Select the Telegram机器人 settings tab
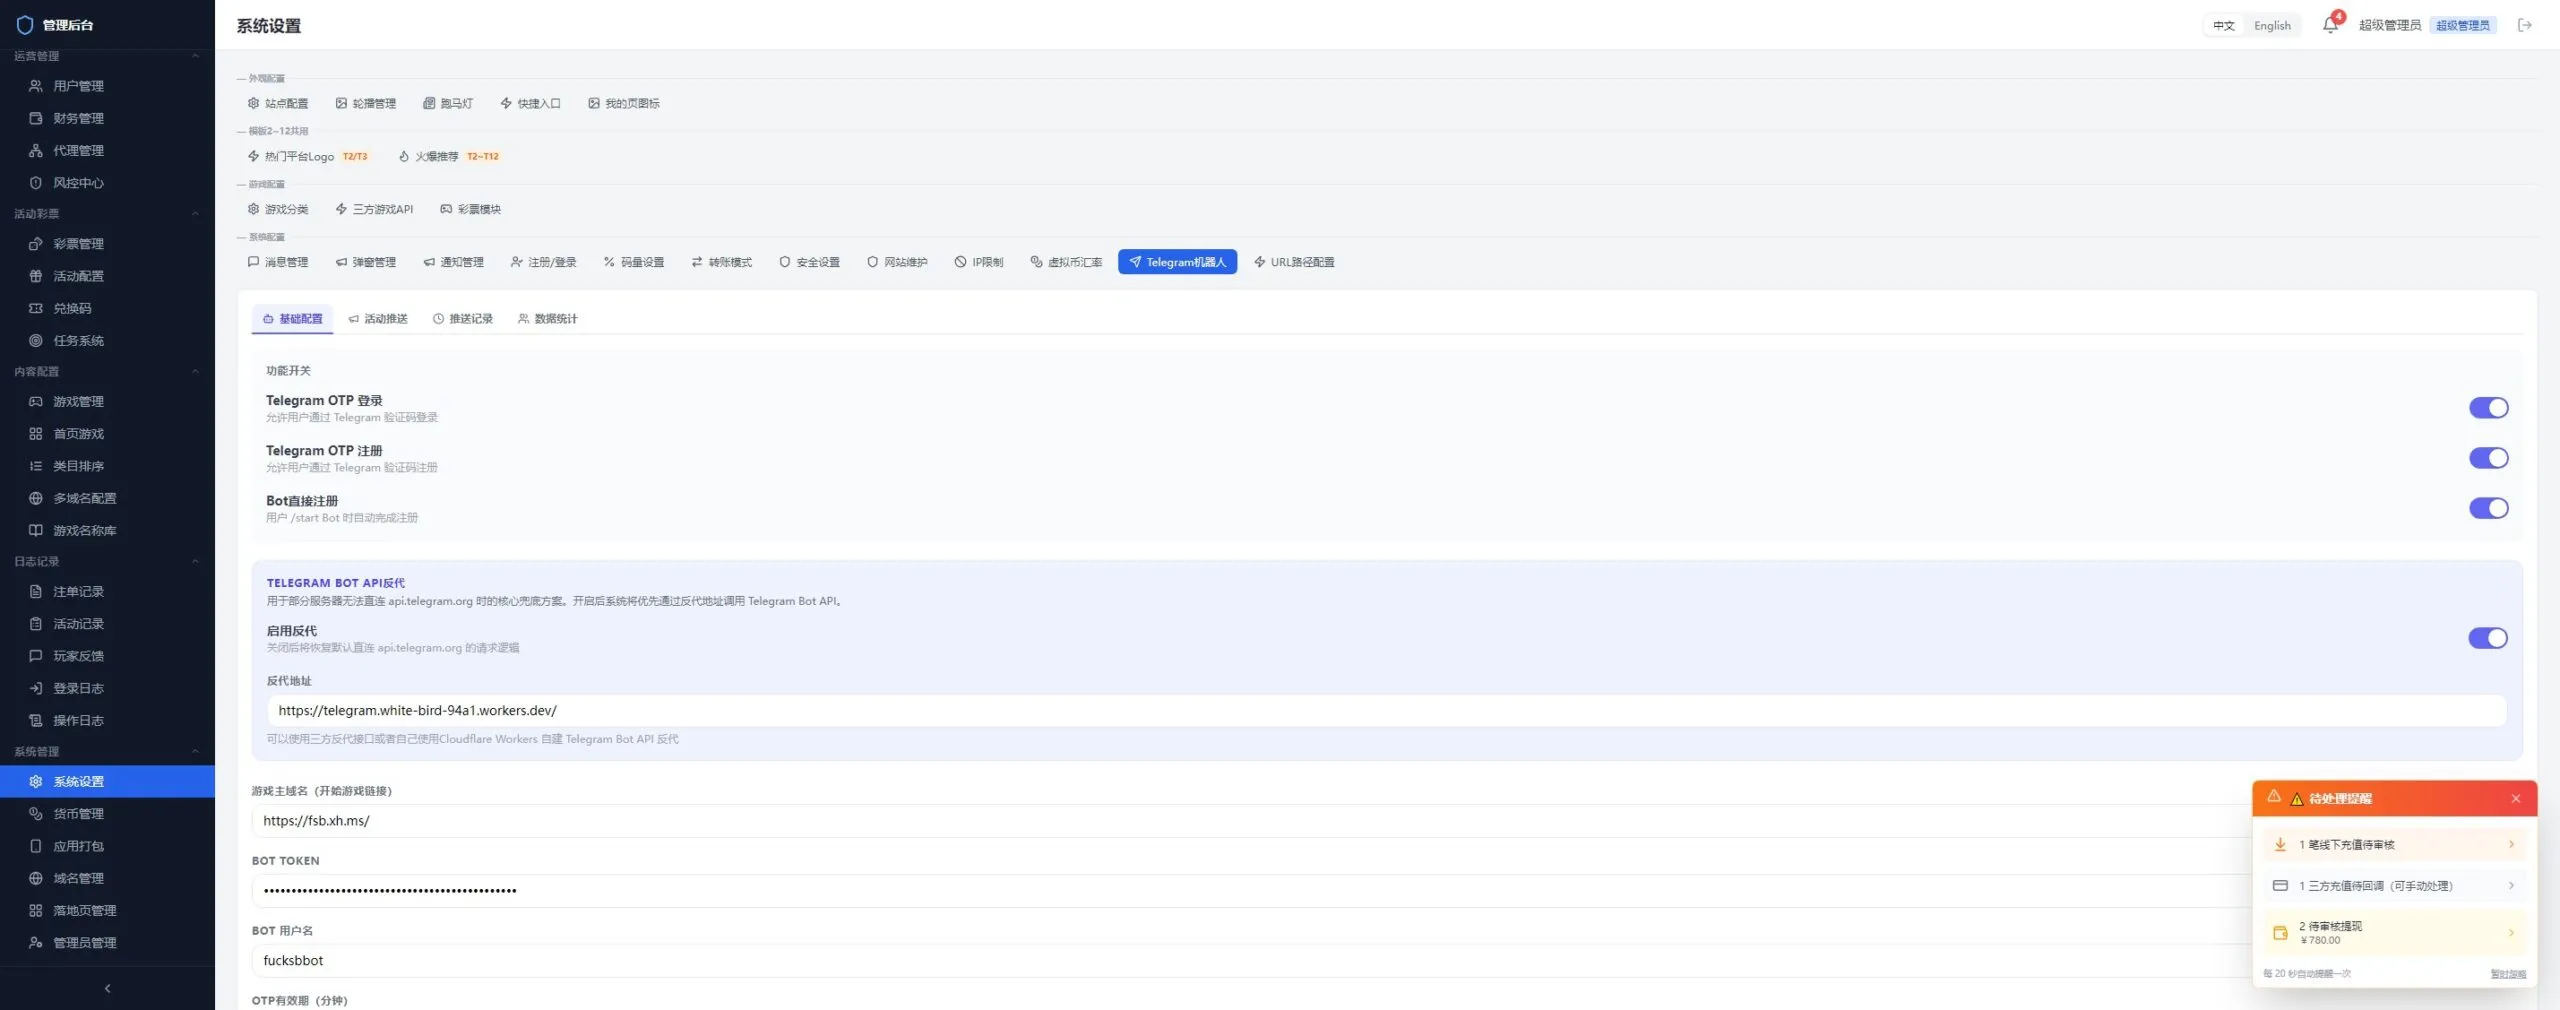The height and width of the screenshot is (1010, 2560). [1177, 262]
